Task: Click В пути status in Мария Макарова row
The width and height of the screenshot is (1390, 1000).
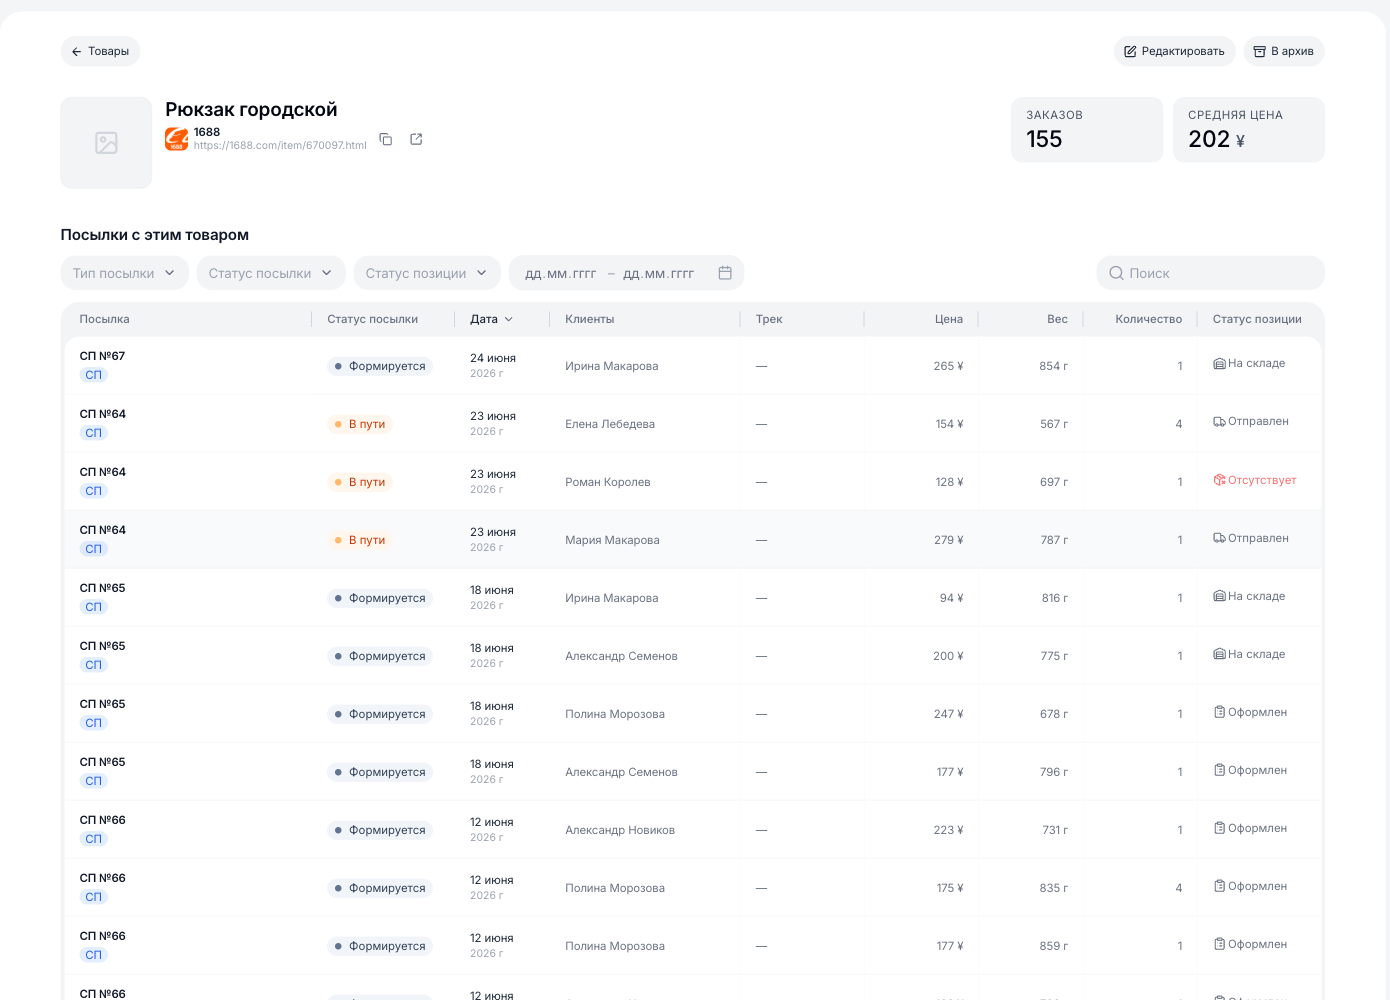Action: (359, 540)
